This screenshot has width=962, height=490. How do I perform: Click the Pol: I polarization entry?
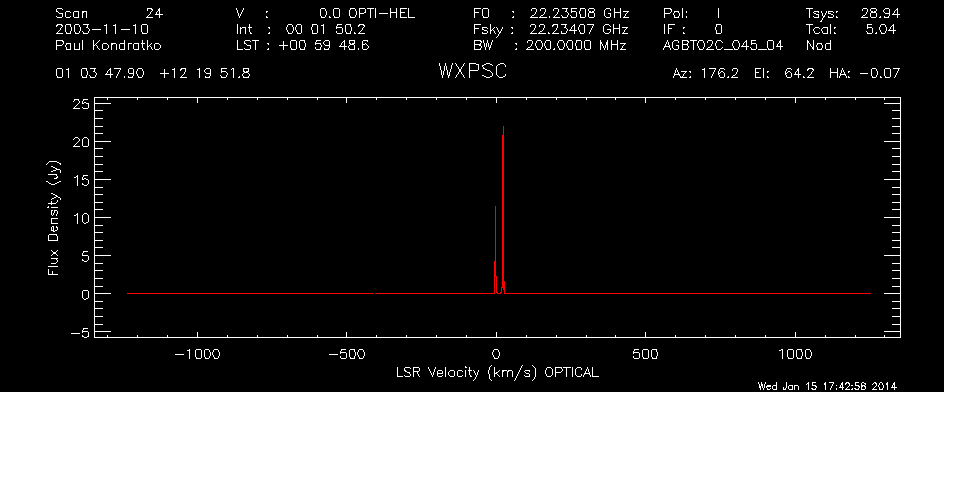tap(692, 13)
